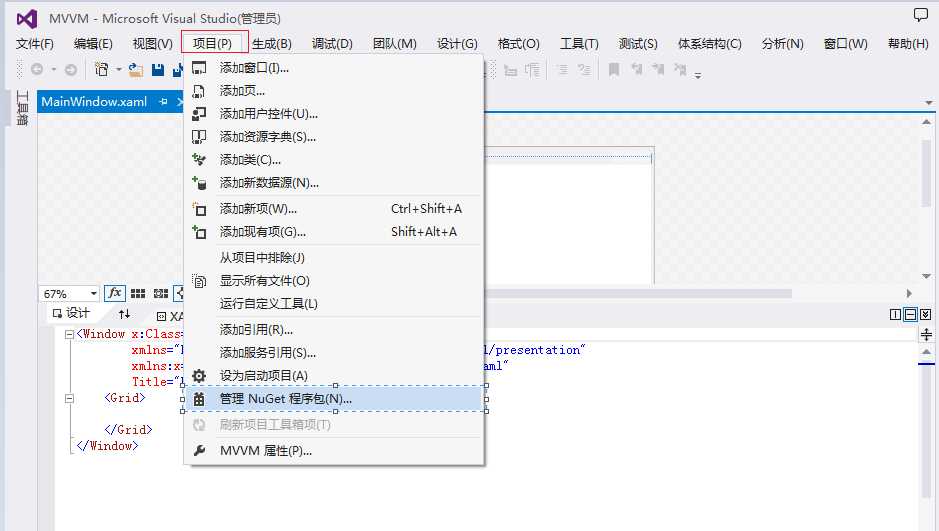Open the New Project button dropdown arrow
Viewport: 939px width, 531px height.
119,70
